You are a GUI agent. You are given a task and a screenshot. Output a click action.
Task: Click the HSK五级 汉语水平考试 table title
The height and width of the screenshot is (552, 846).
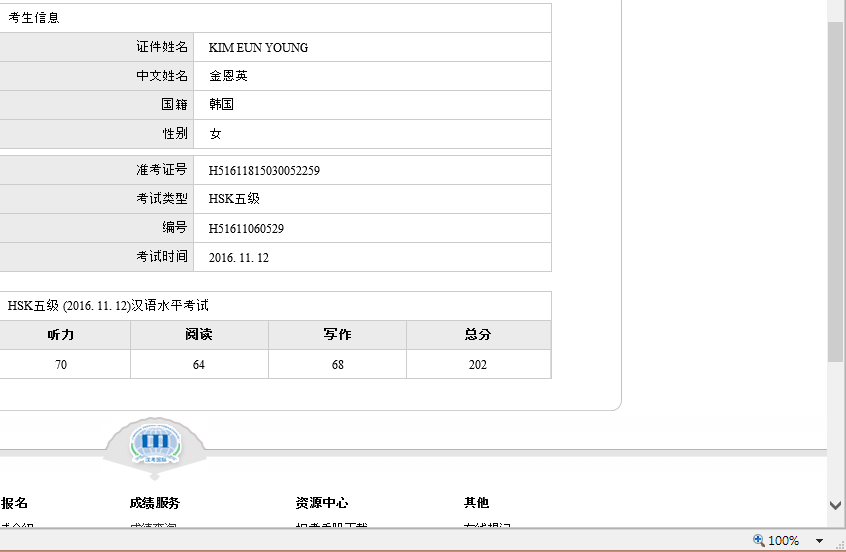click(108, 305)
